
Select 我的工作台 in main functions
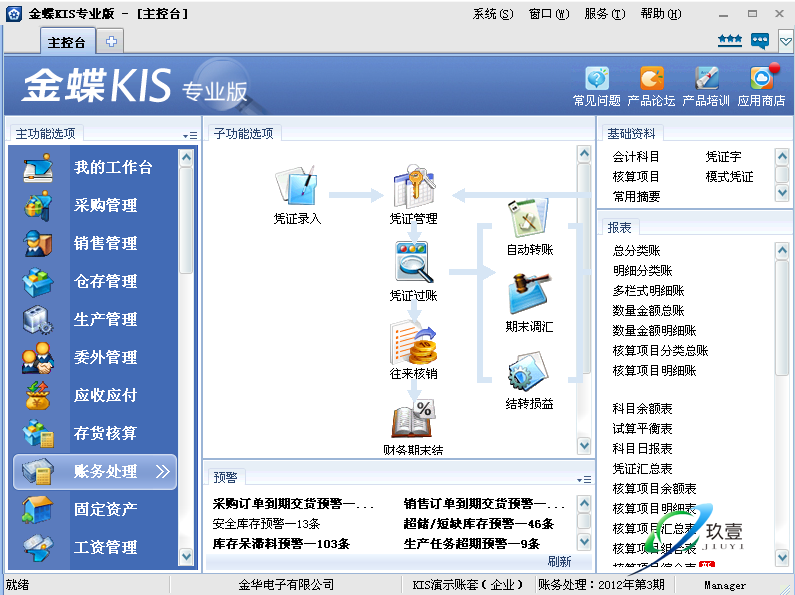coord(95,167)
